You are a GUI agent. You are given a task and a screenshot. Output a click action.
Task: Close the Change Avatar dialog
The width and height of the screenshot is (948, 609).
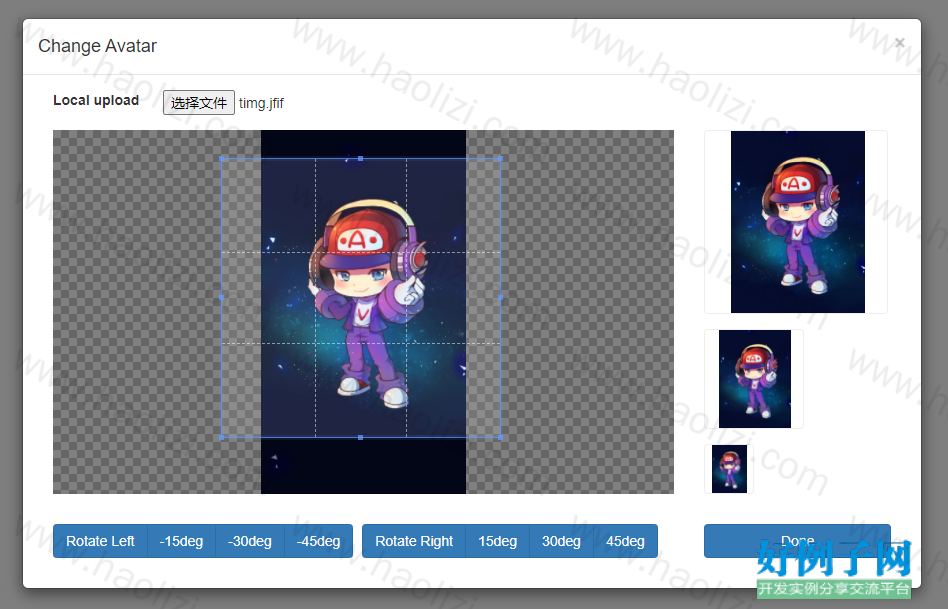click(x=900, y=42)
